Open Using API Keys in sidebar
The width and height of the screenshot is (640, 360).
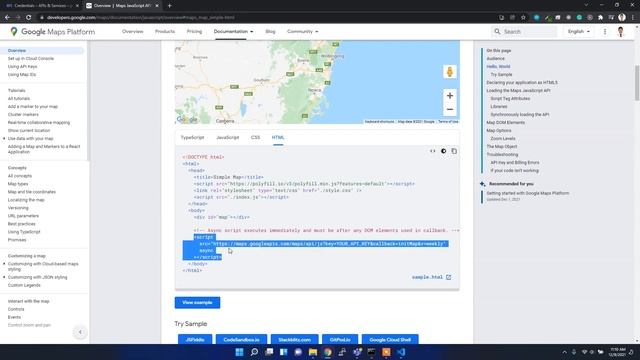point(22,67)
